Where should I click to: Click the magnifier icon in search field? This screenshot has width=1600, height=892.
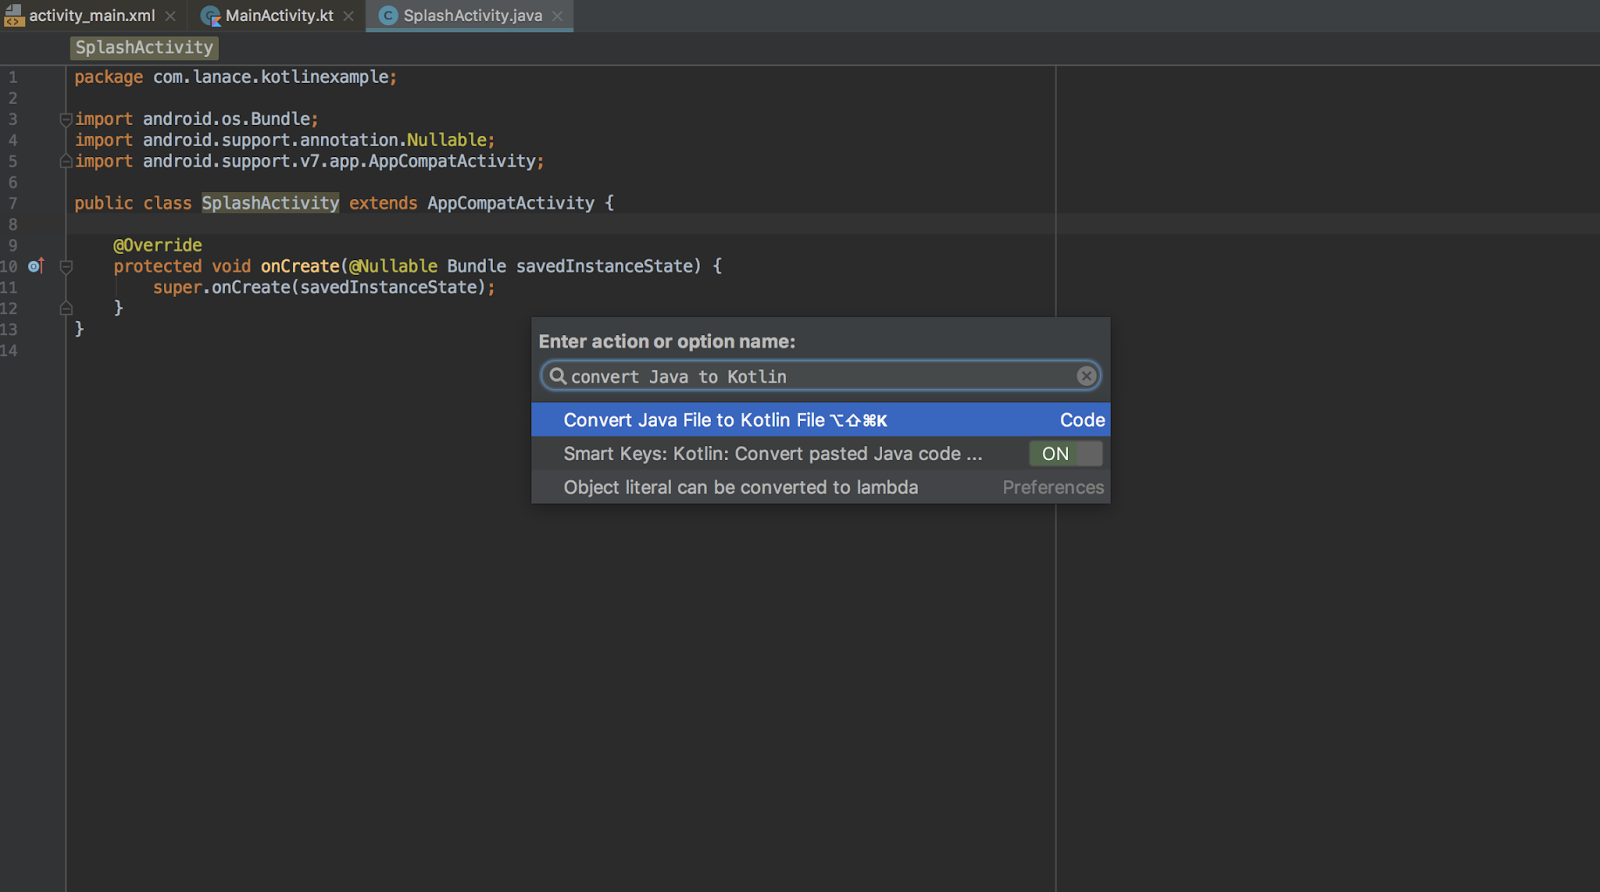[558, 376]
